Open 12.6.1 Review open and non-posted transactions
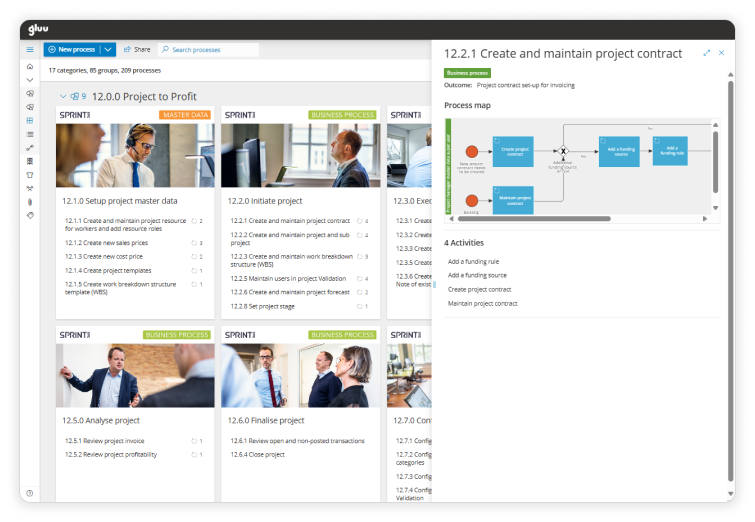The image size is (755, 522). [x=297, y=441]
